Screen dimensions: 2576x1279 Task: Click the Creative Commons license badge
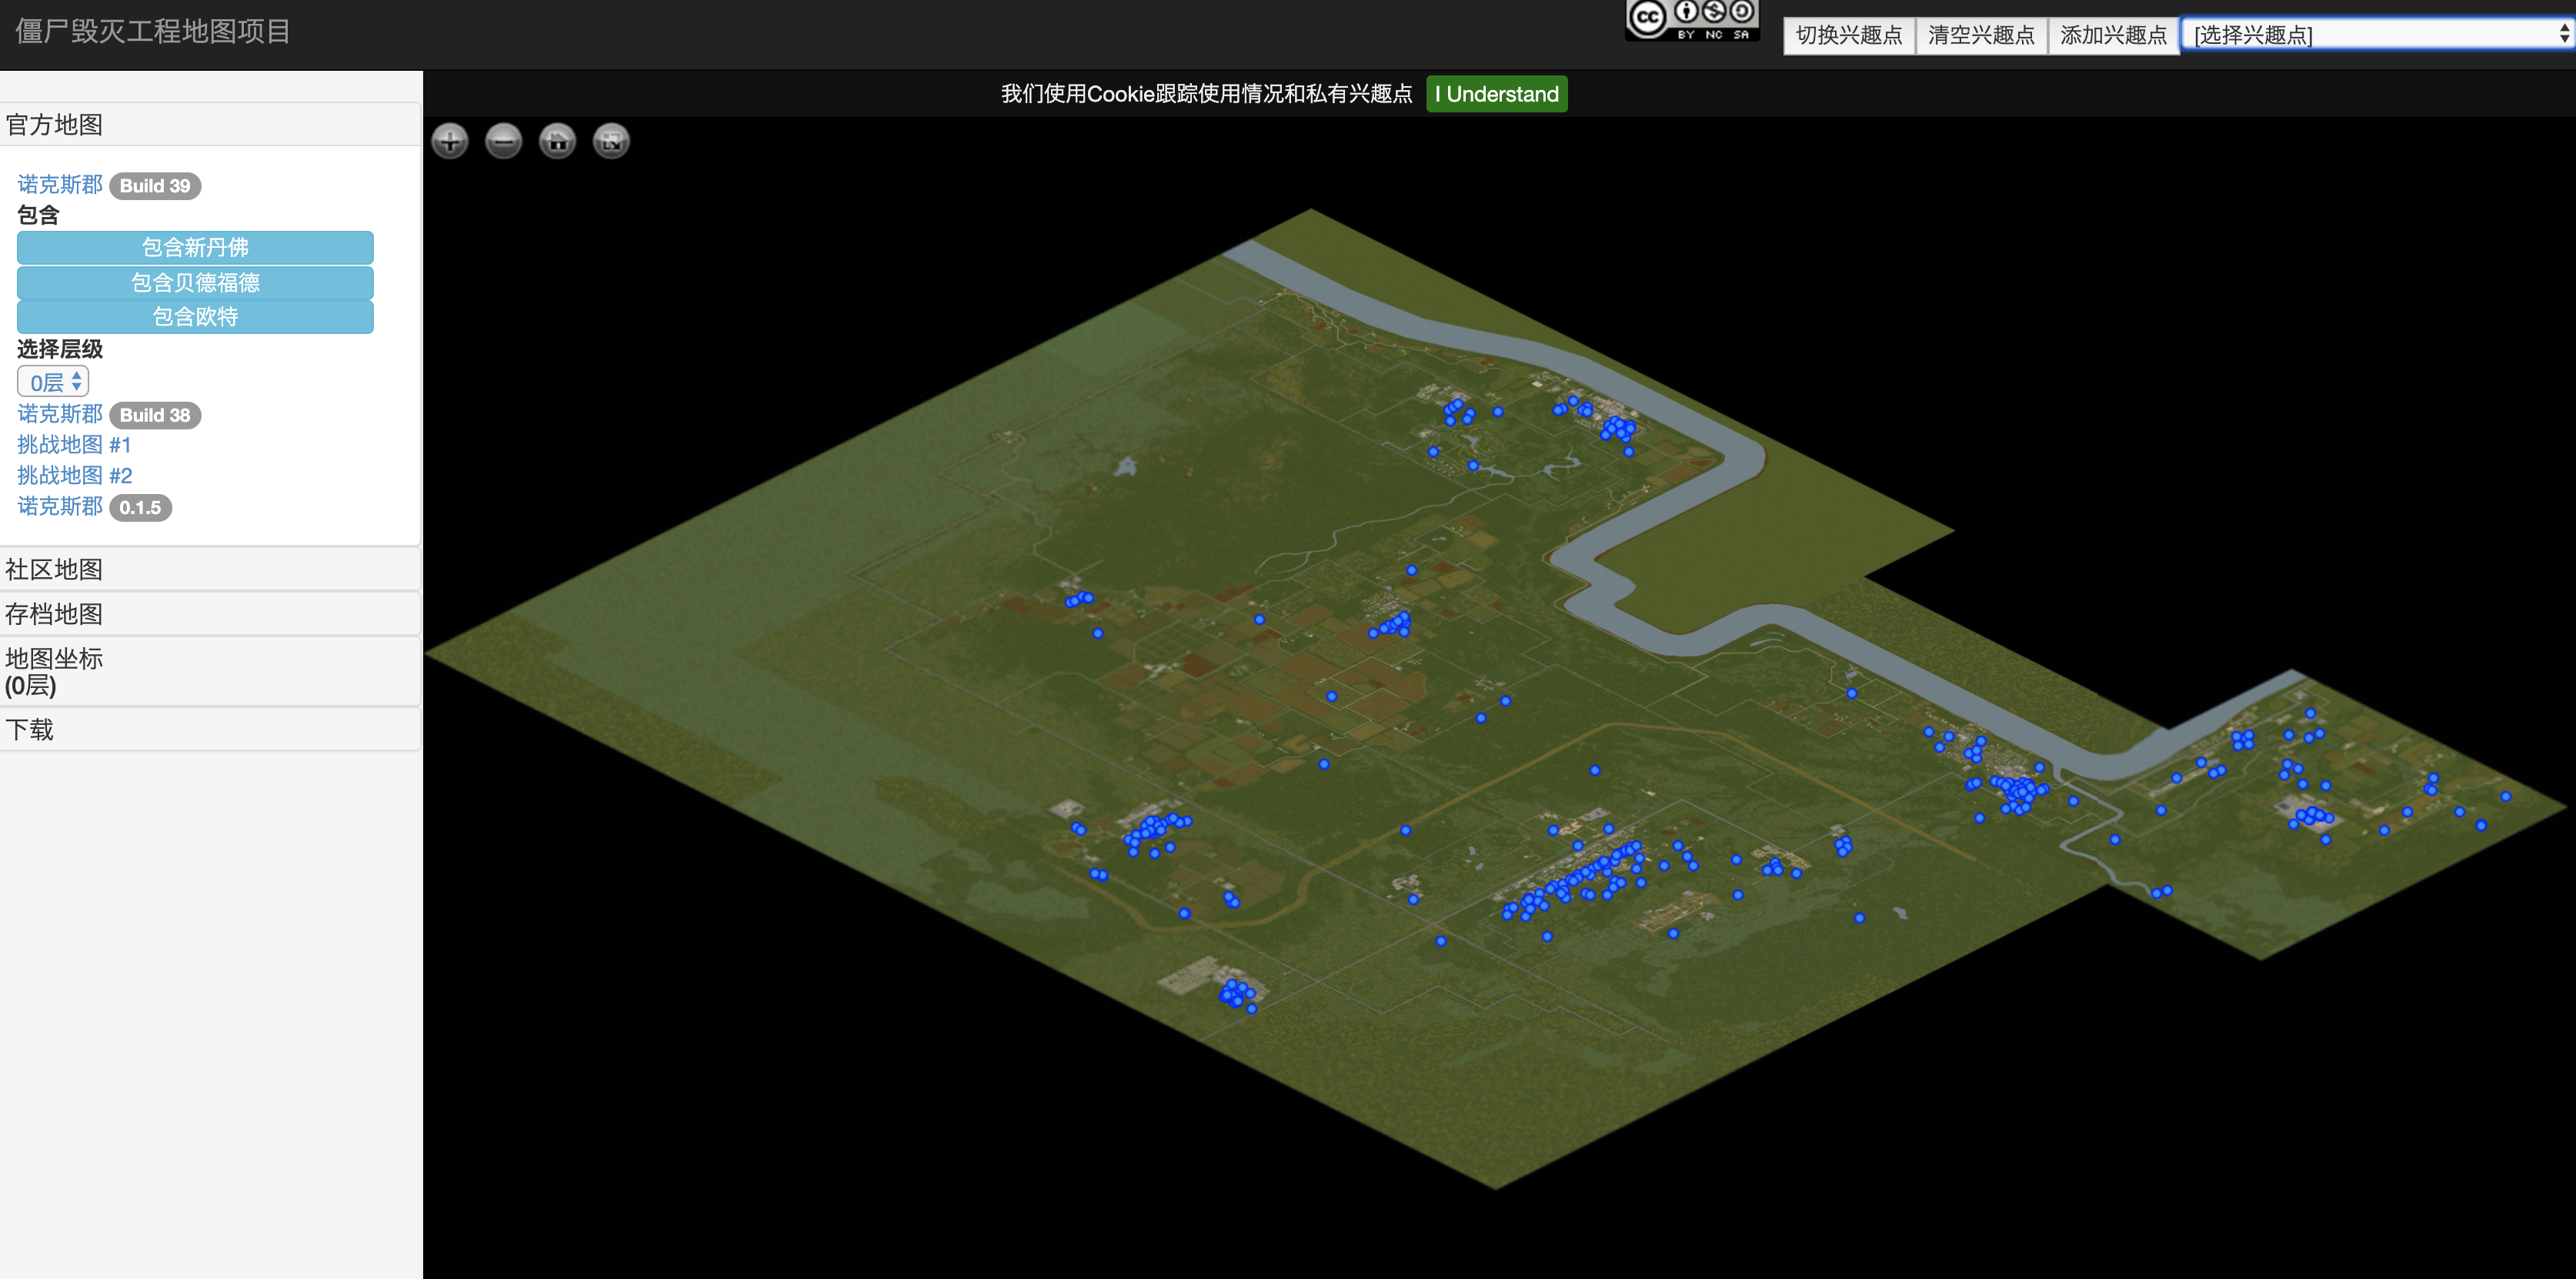[x=1691, y=20]
